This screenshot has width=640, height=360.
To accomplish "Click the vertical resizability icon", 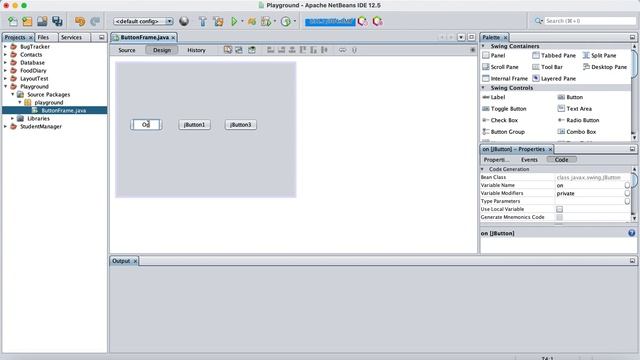I will [x=354, y=50].
